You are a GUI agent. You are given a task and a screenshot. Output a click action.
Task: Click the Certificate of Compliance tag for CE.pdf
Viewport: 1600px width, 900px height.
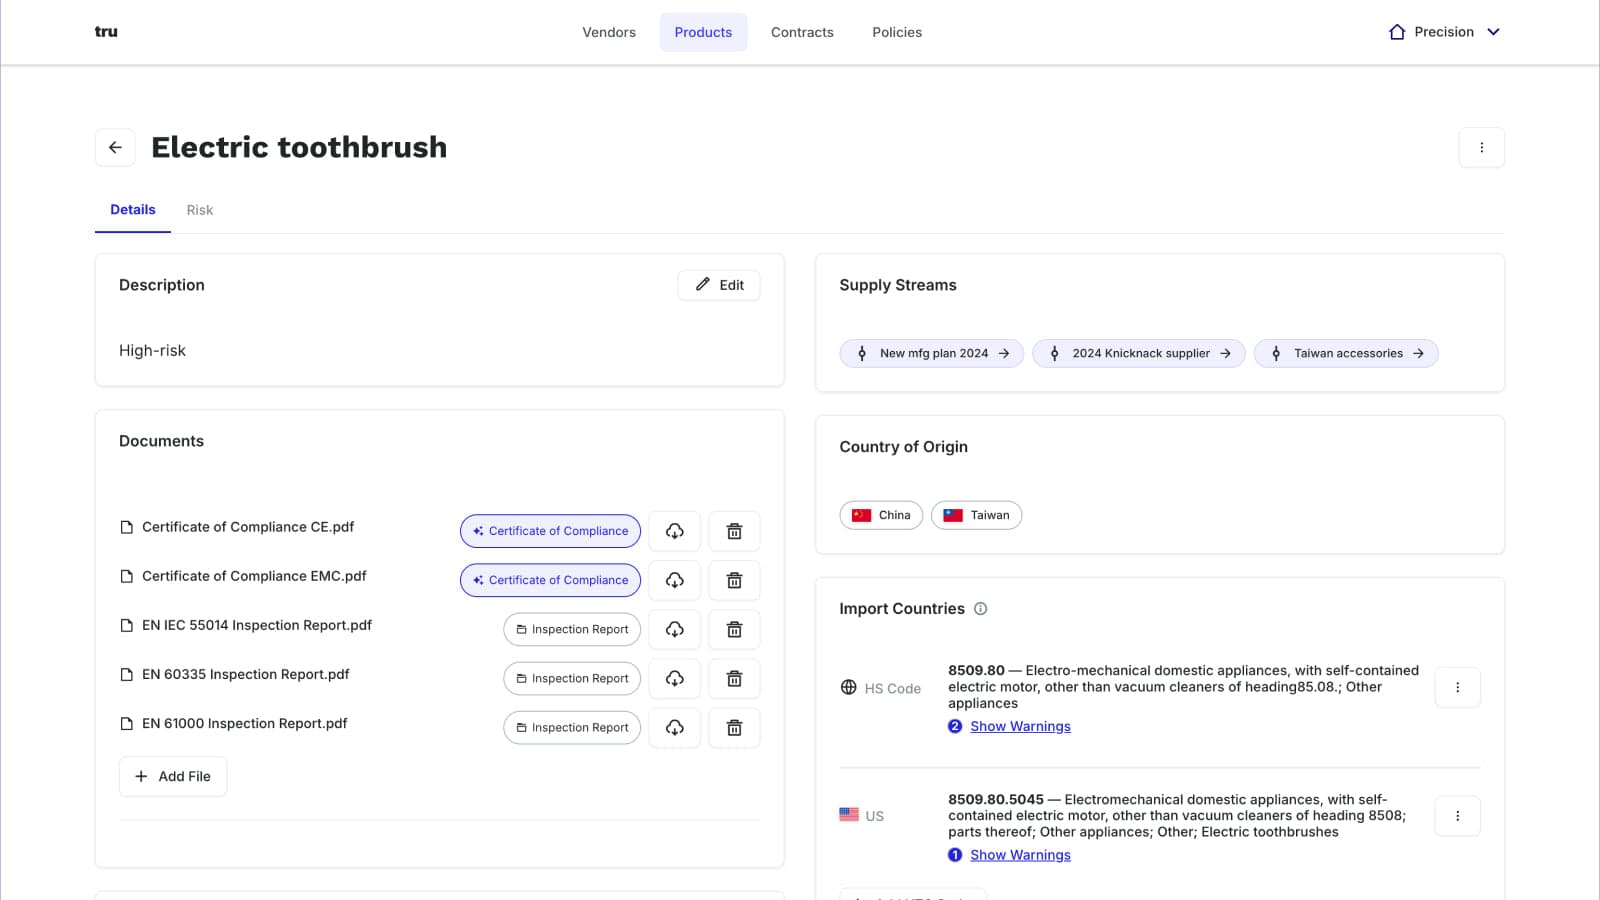pos(550,531)
